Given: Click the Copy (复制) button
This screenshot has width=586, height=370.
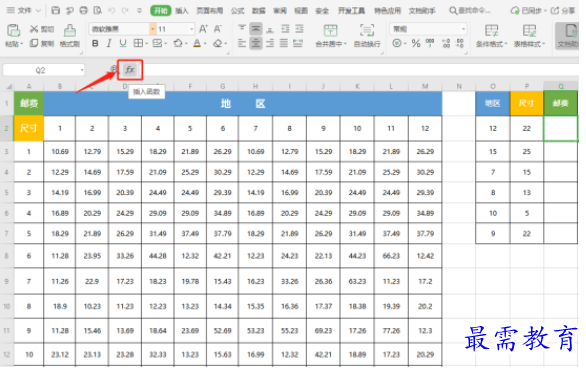Looking at the screenshot, I should 42,43.
